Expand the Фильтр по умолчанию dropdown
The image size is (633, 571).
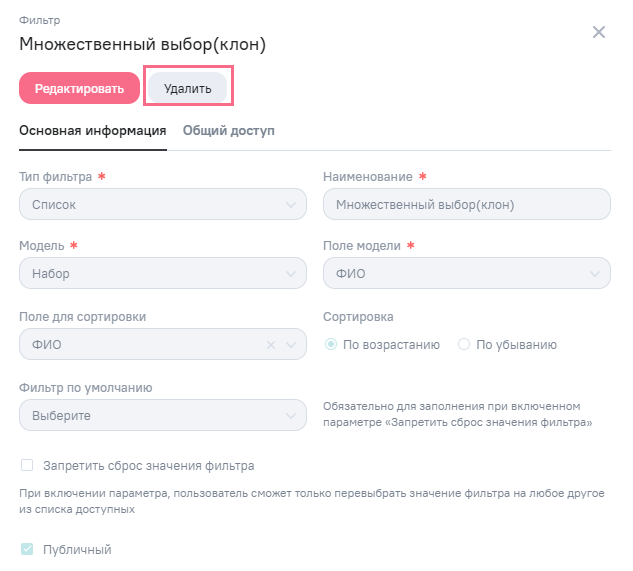click(x=162, y=414)
